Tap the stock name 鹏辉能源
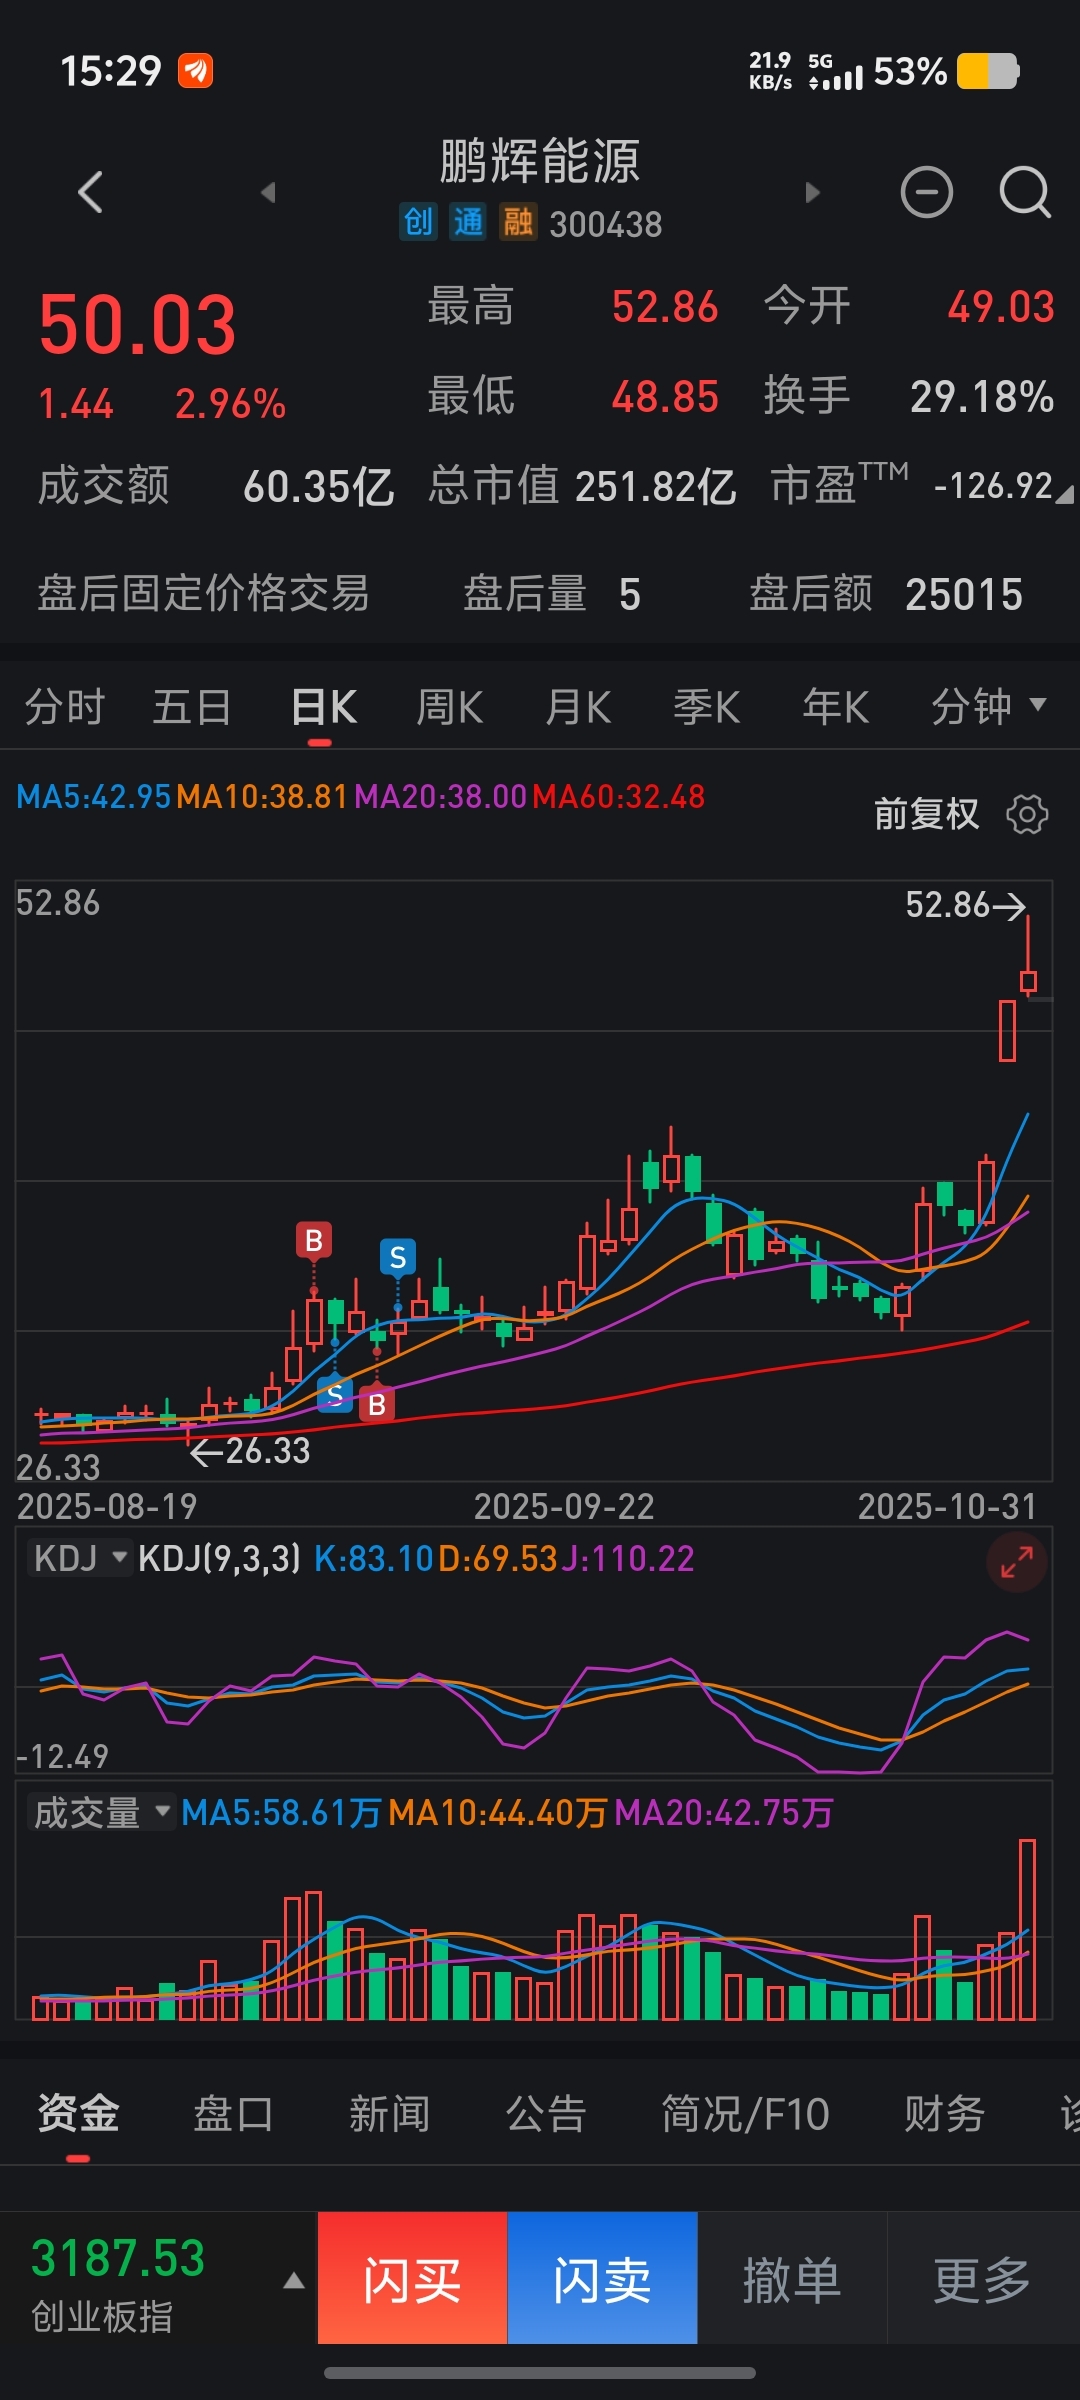This screenshot has height=2400, width=1080. [x=540, y=161]
